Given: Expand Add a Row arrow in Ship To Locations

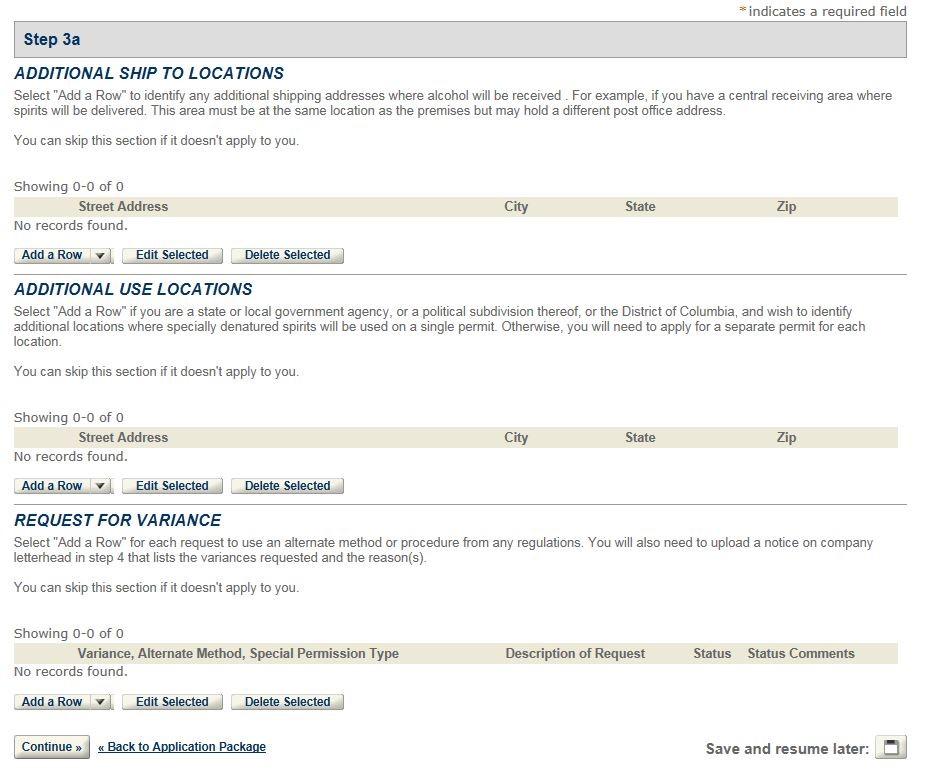Looking at the screenshot, I should click(100, 255).
